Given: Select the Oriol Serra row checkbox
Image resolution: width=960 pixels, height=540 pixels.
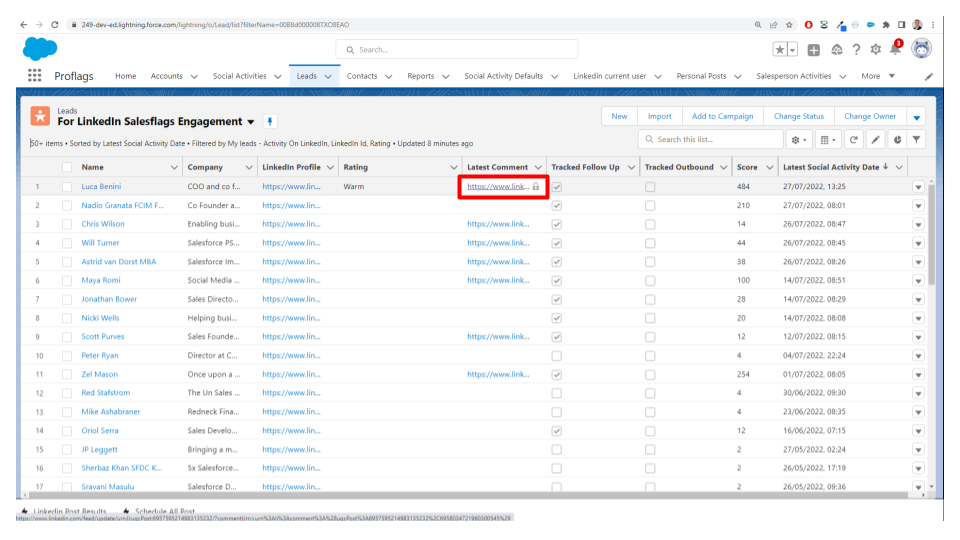Looking at the screenshot, I should coord(67,431).
